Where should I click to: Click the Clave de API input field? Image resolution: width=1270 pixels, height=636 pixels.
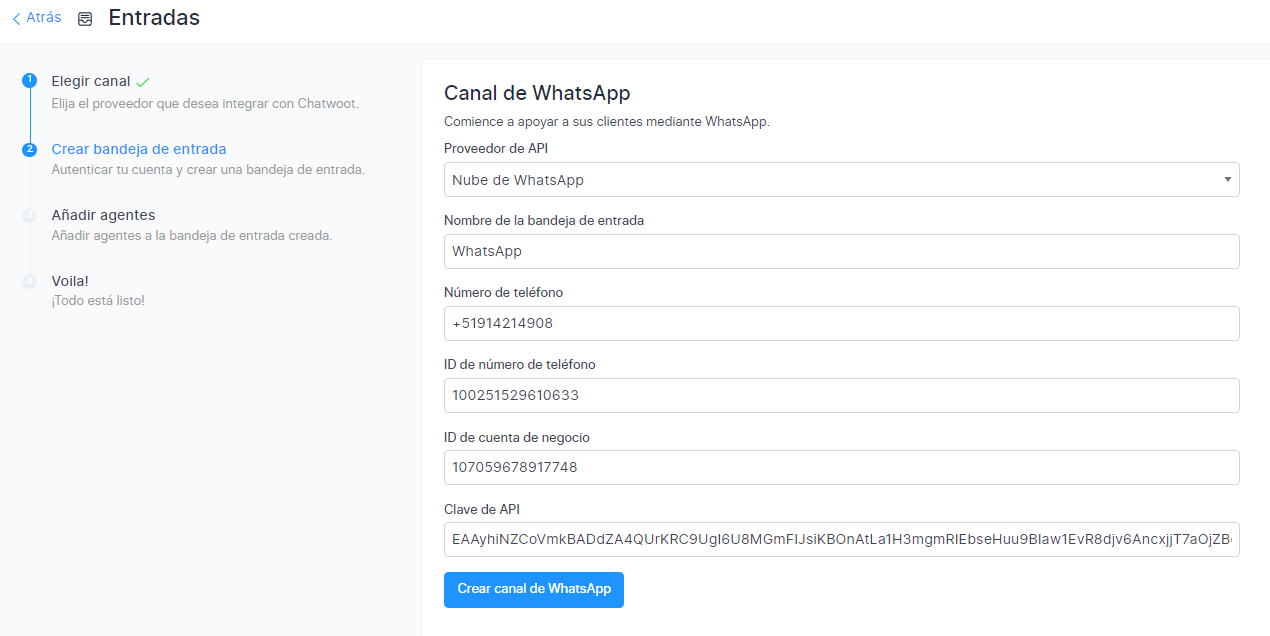[840, 540]
